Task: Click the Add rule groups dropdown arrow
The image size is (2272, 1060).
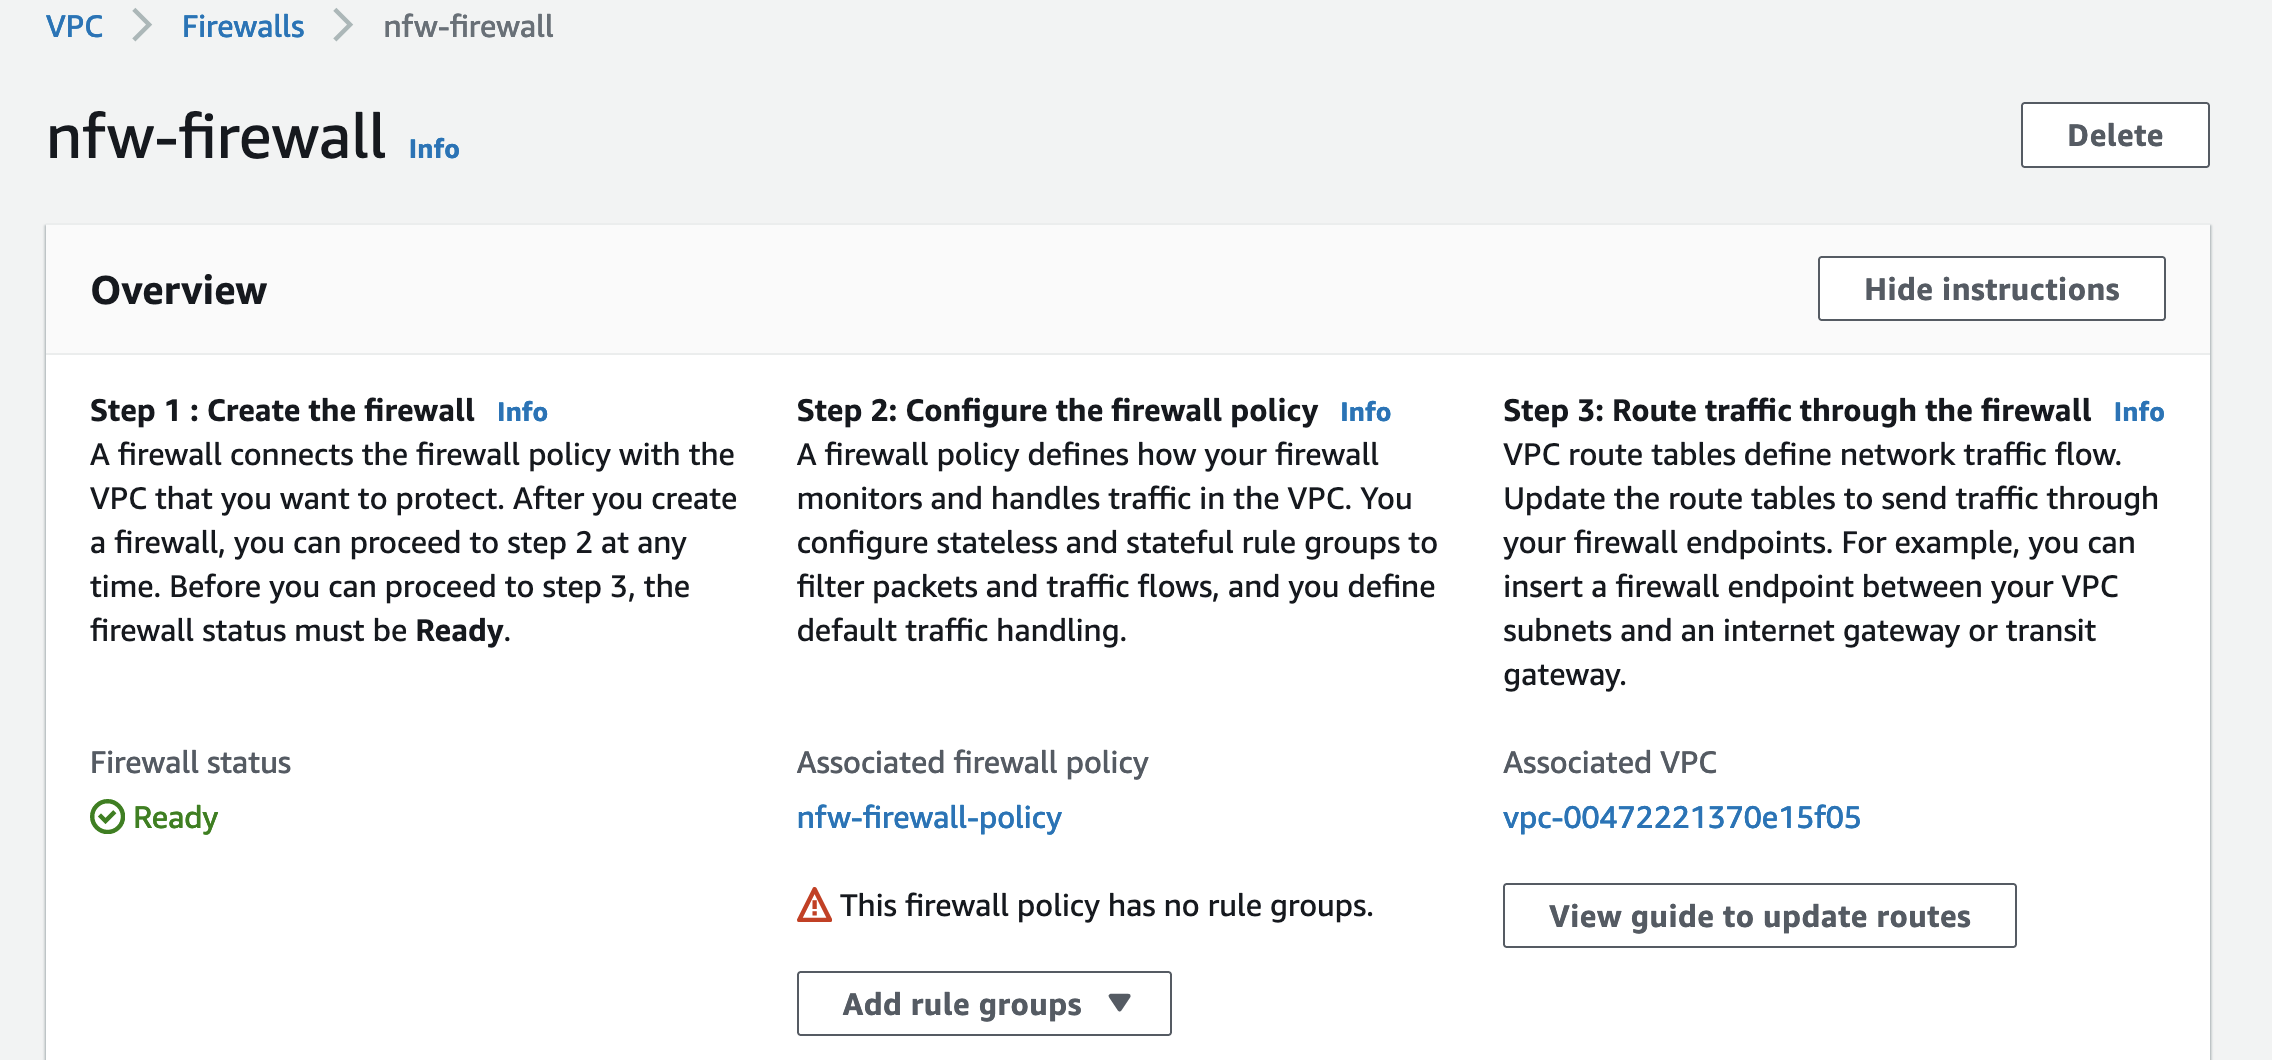Action: pos(1120,1003)
